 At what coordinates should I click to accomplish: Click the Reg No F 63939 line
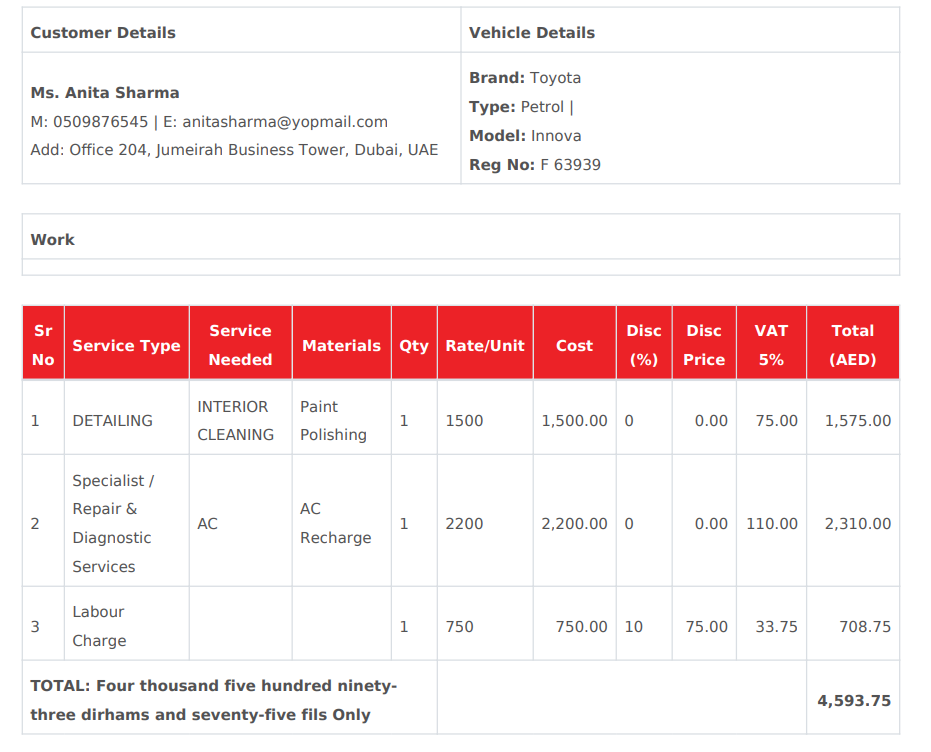[x=535, y=165]
